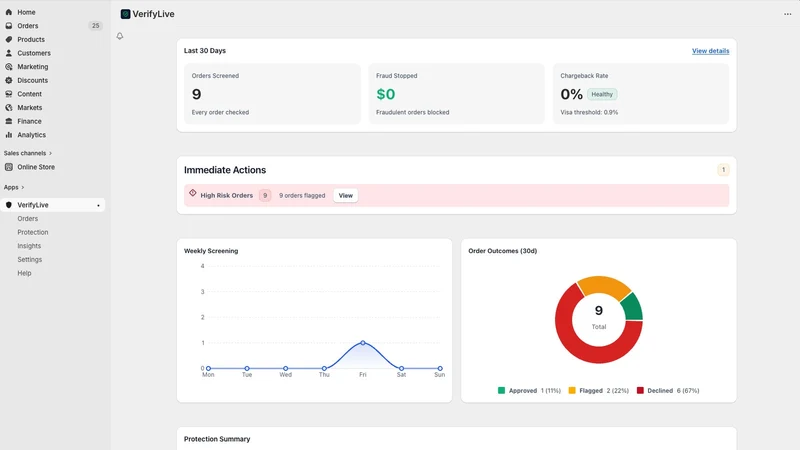The height and width of the screenshot is (450, 800).
Task: Click the View details link
Action: click(x=710, y=51)
